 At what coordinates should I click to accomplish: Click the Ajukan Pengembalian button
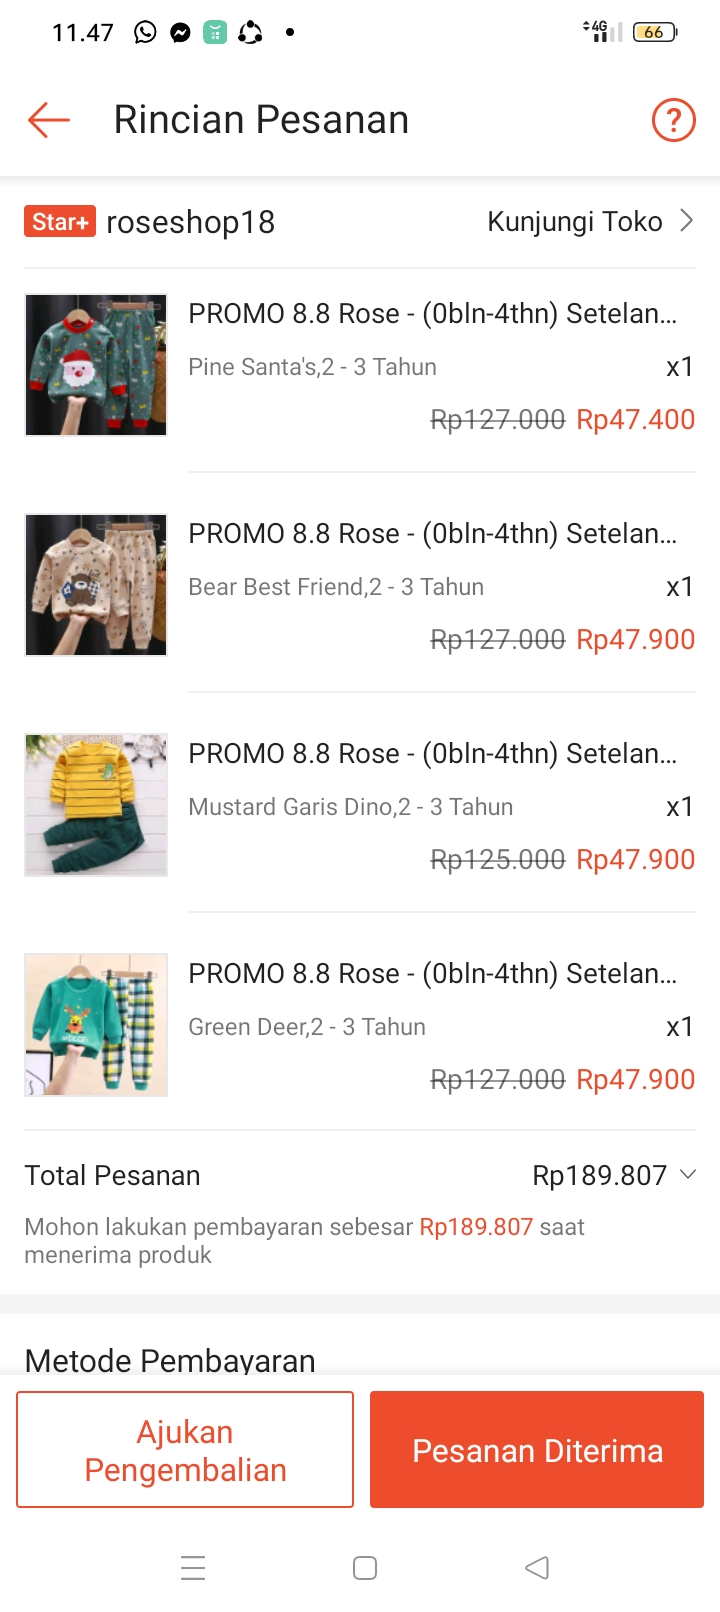coord(185,1450)
